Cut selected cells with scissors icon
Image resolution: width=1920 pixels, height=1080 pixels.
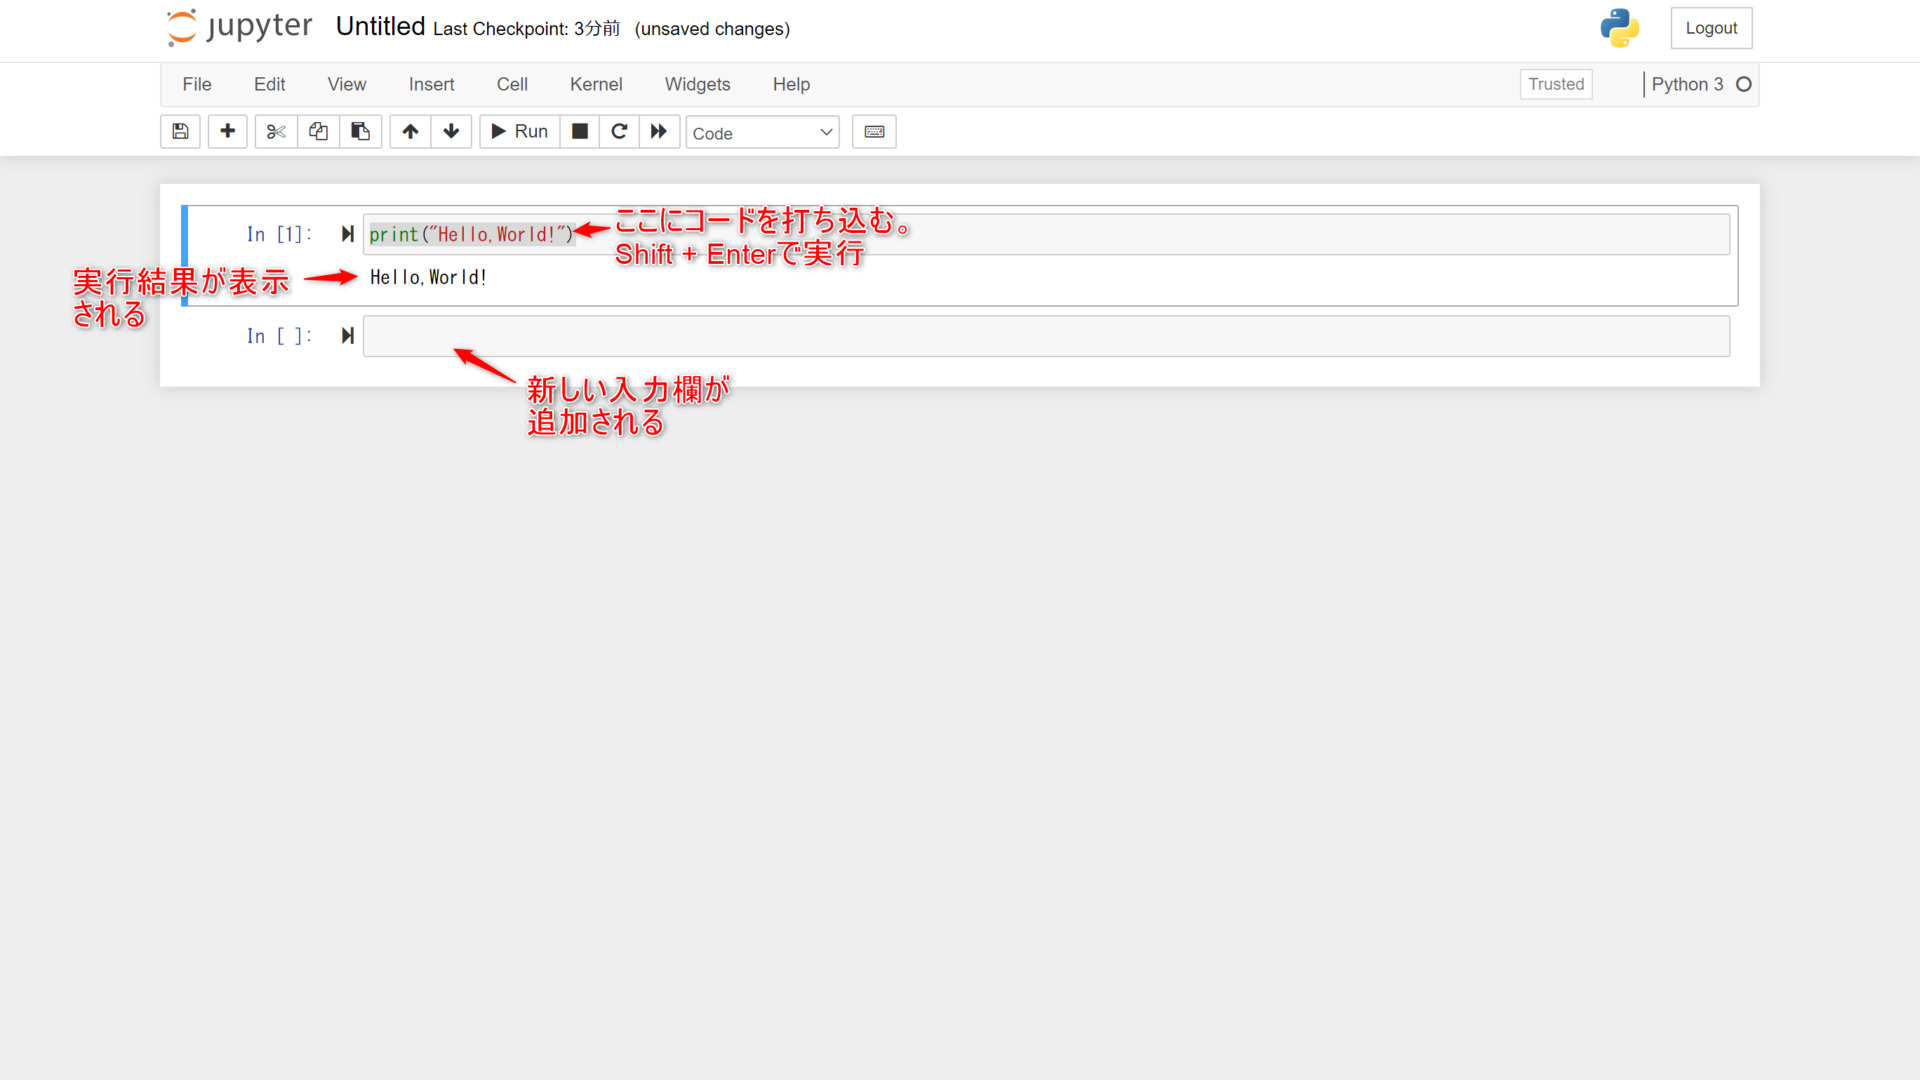point(276,132)
